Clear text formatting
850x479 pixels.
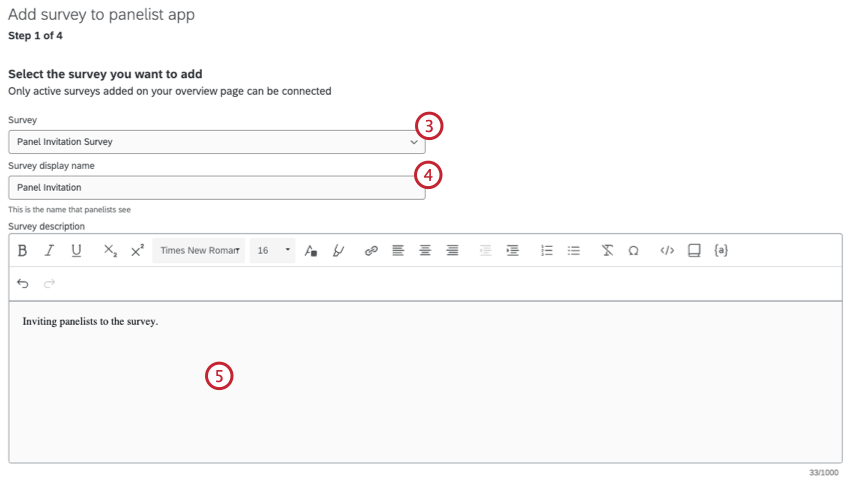point(607,250)
